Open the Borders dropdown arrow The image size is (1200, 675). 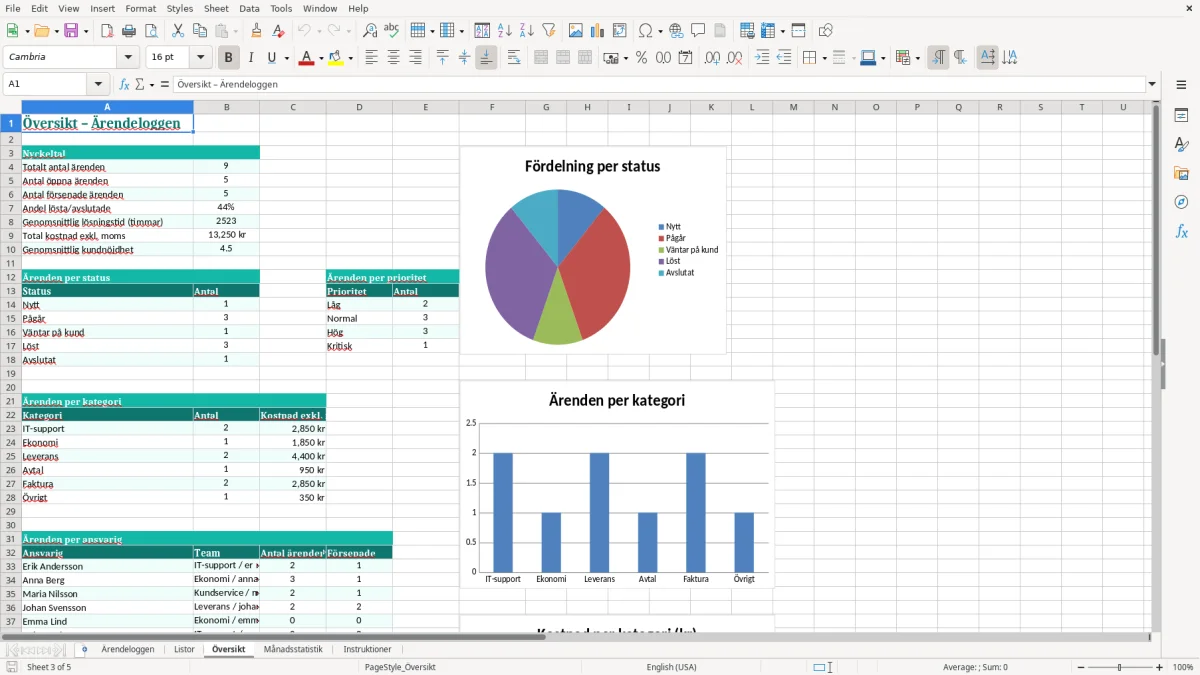(x=823, y=58)
